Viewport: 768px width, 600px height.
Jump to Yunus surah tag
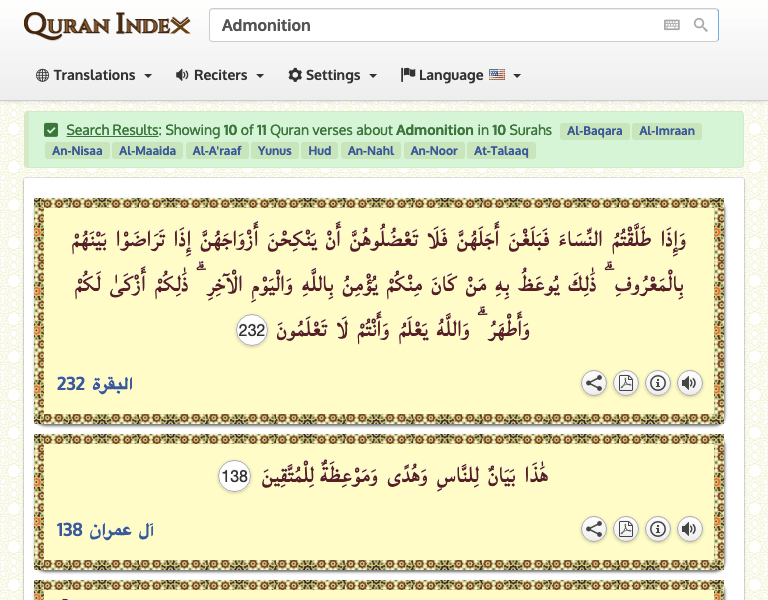point(275,151)
